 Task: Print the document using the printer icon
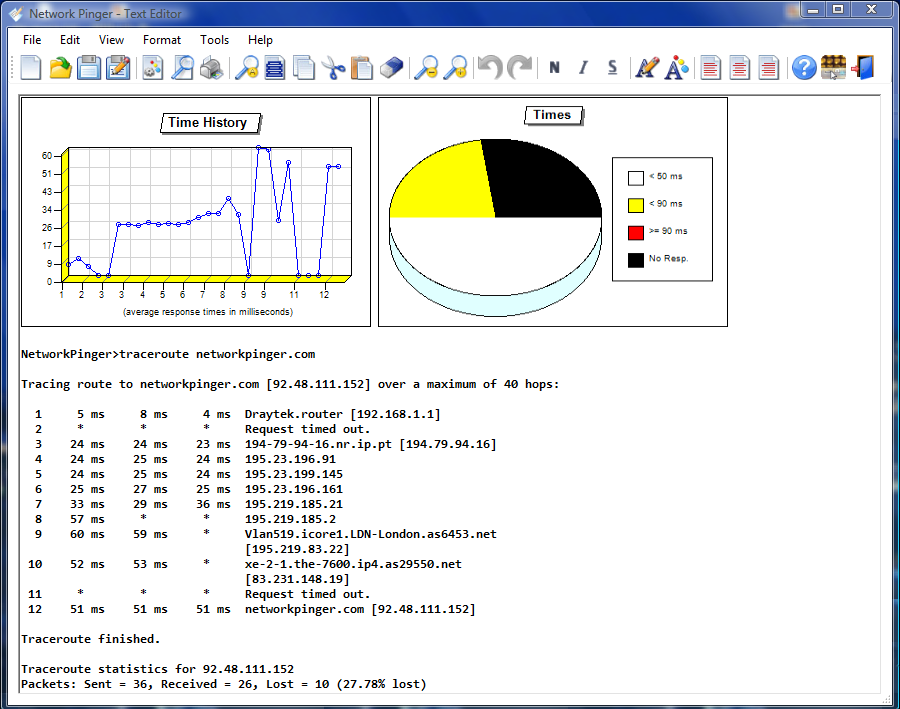coord(211,68)
